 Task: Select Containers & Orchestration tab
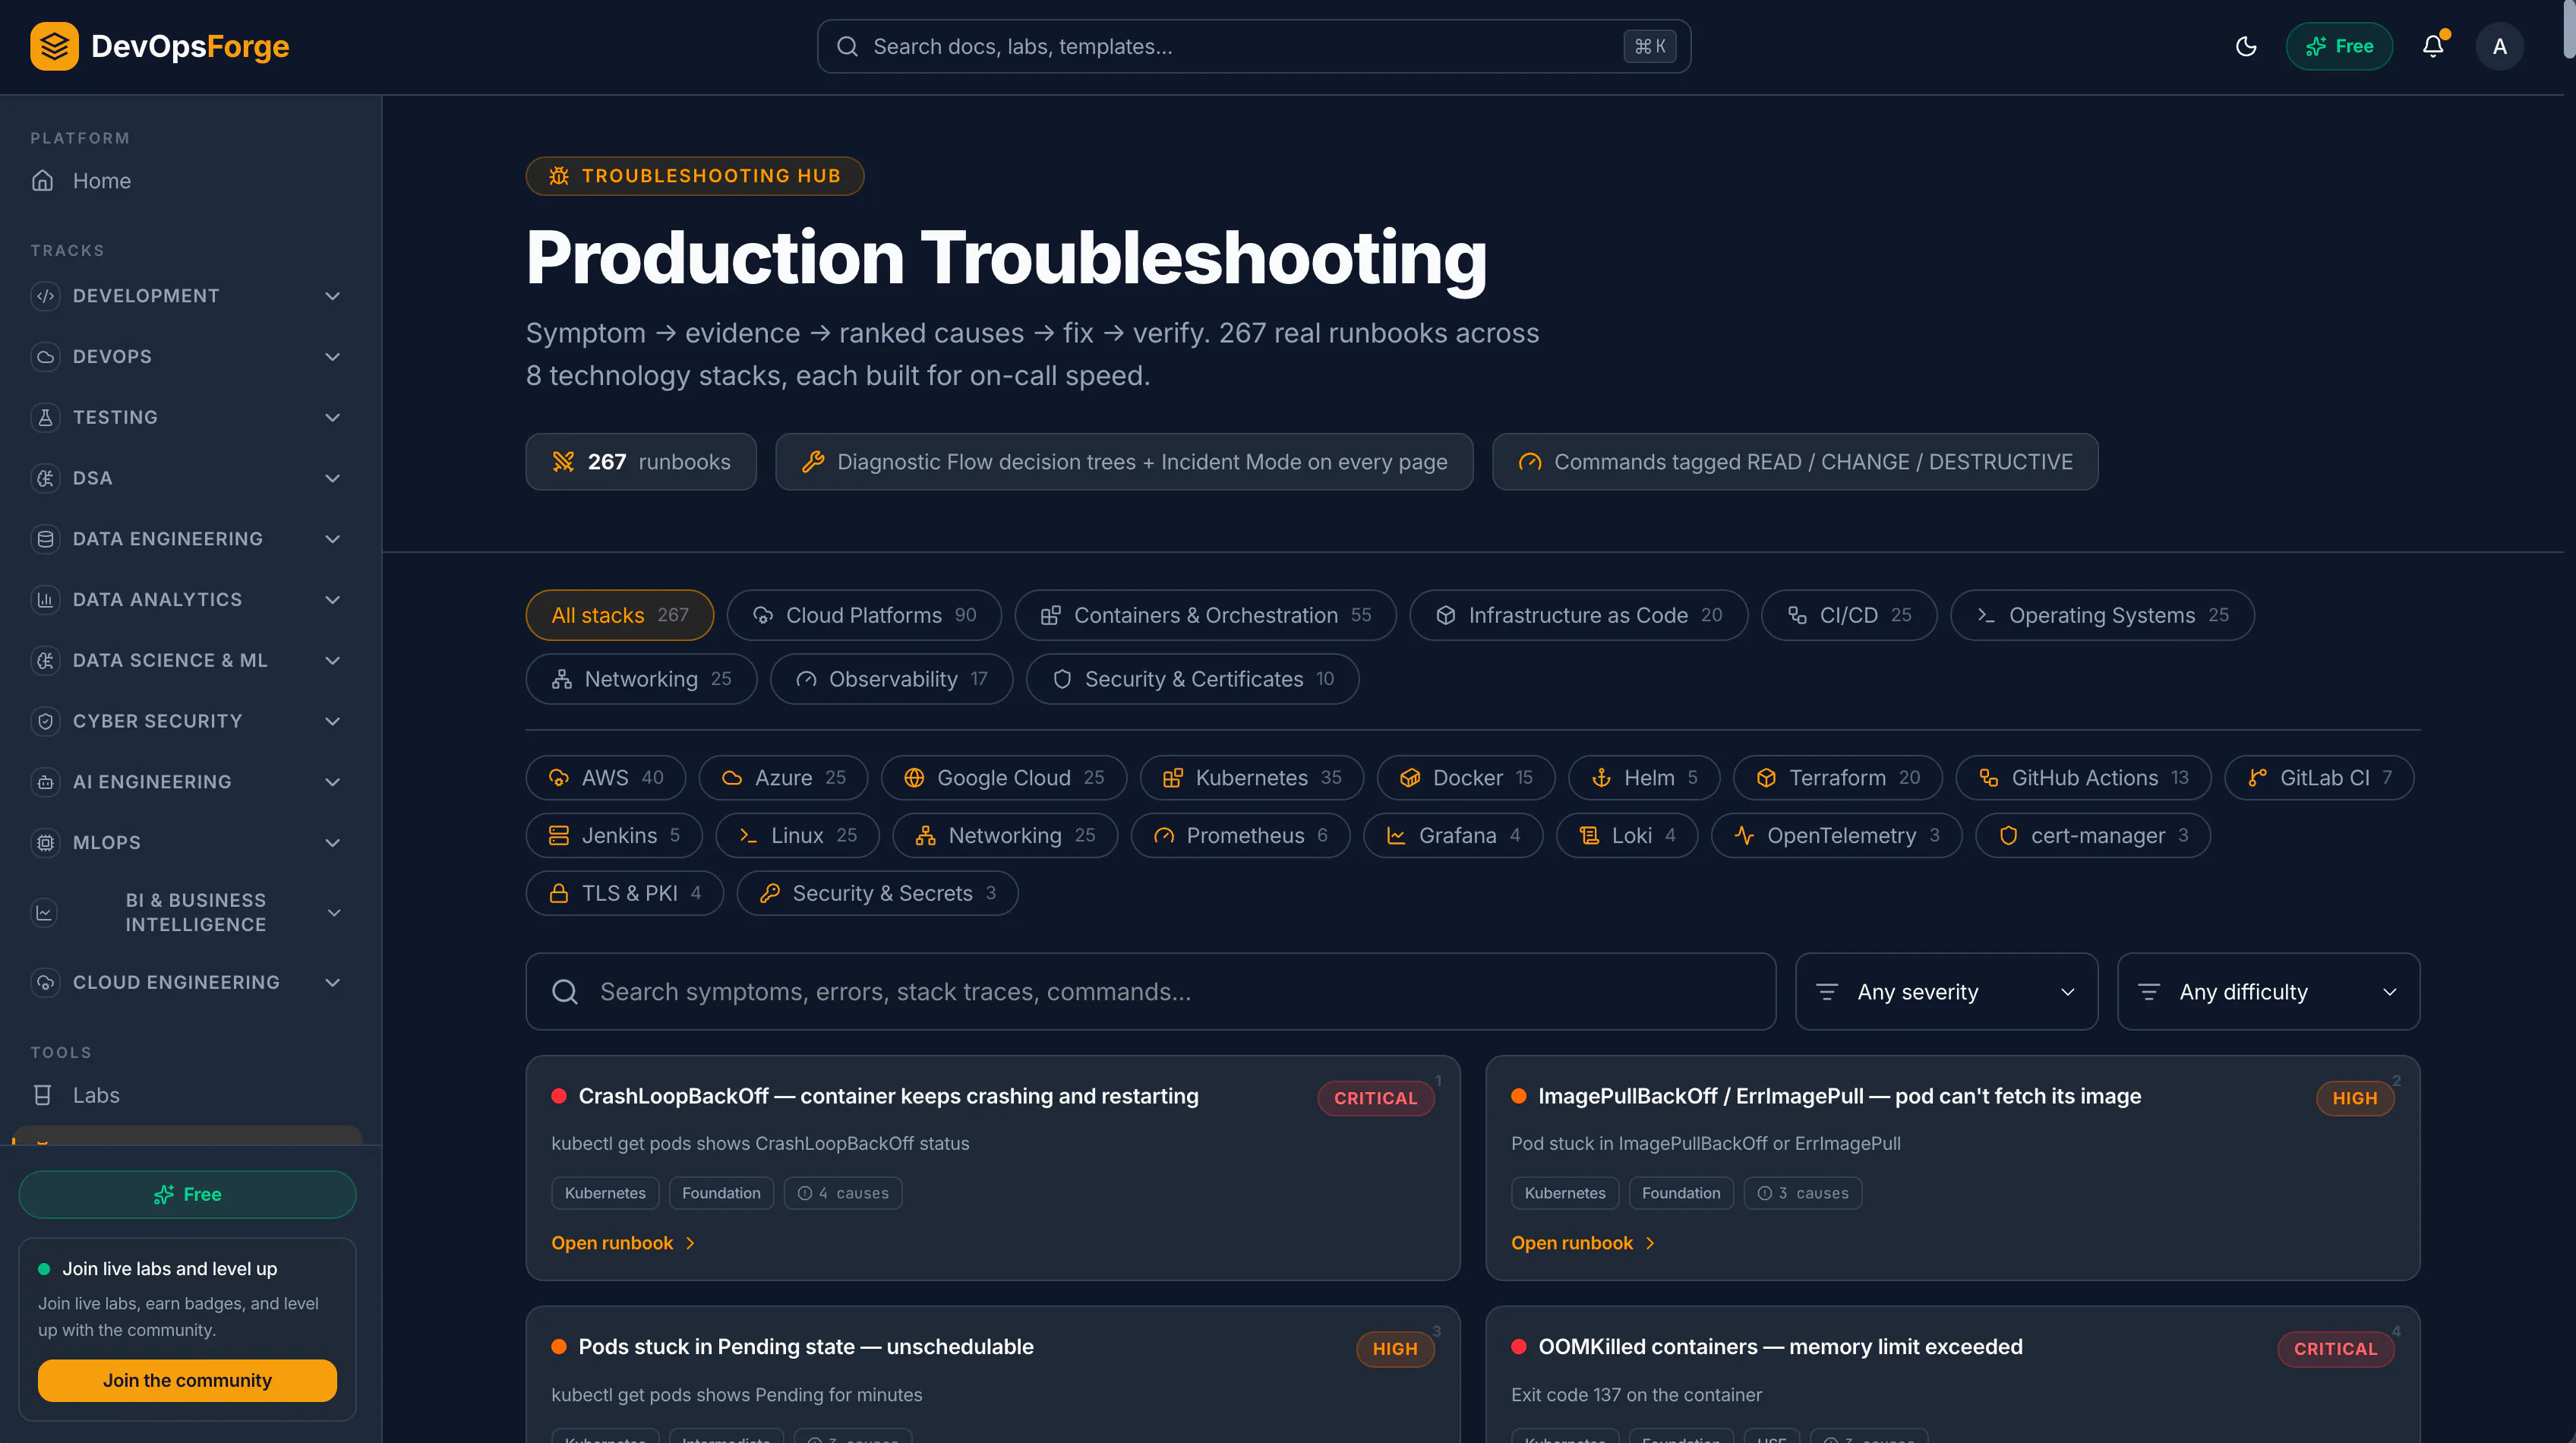coord(1205,615)
